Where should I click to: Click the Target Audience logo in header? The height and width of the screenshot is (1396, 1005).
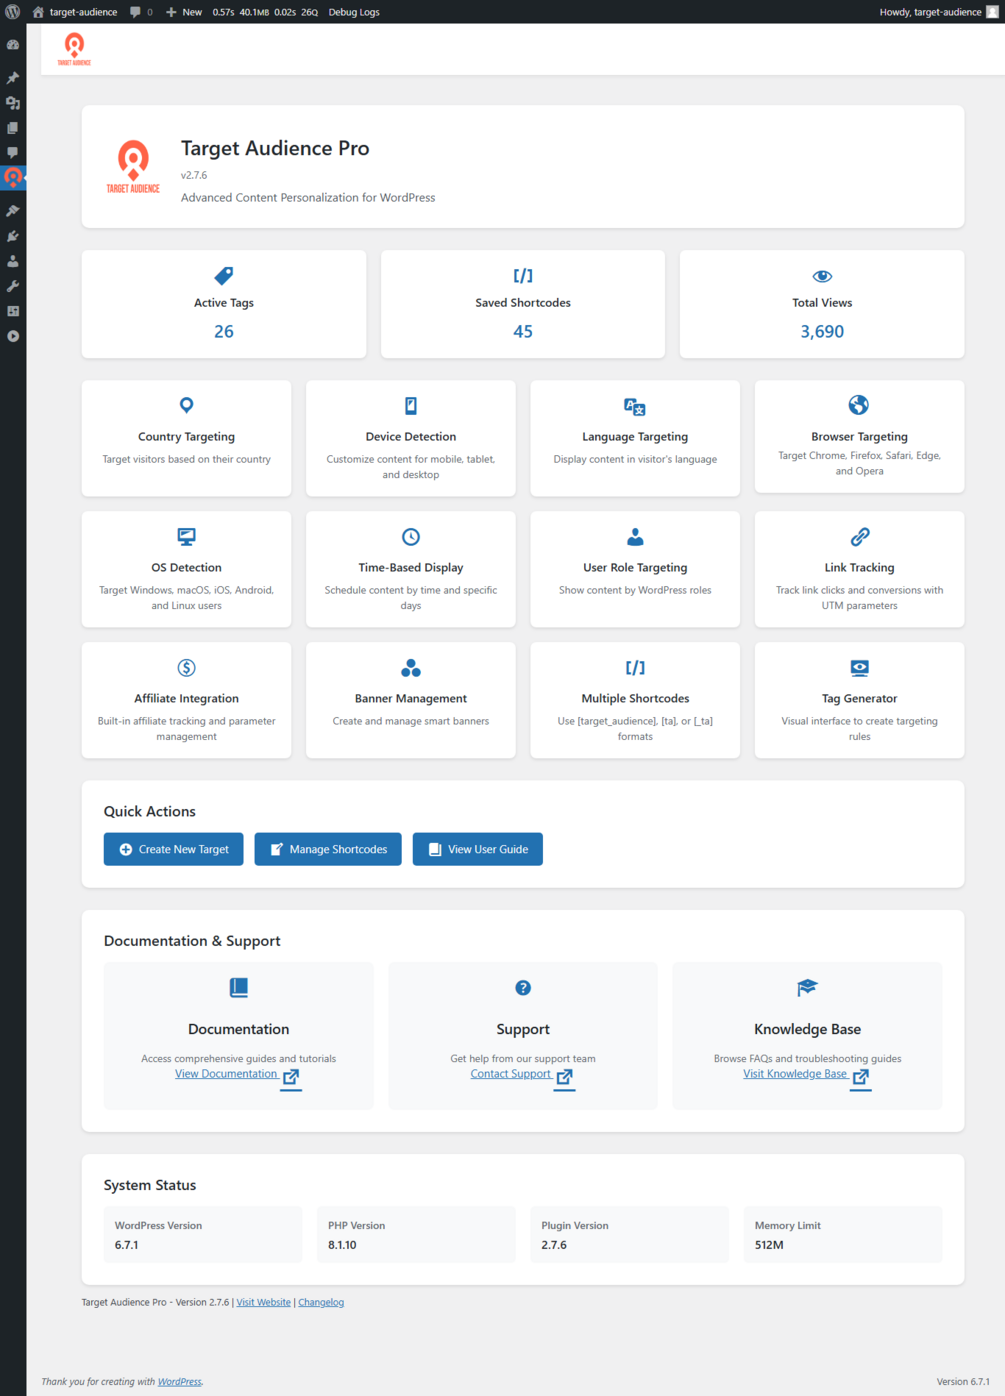click(x=74, y=49)
